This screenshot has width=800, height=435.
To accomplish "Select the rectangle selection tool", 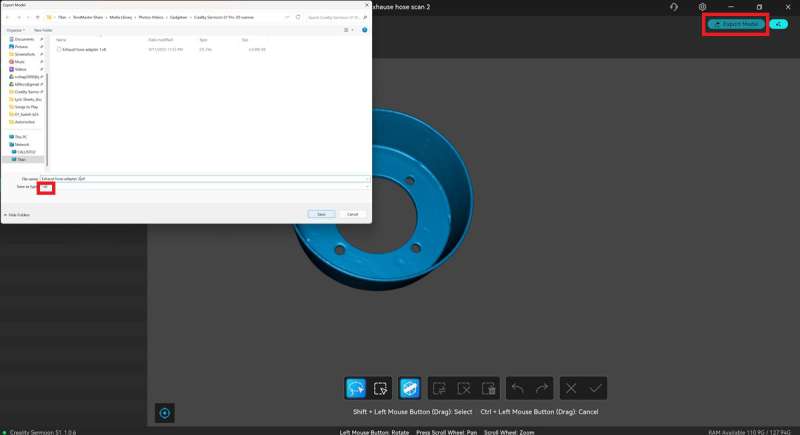I will [380, 388].
